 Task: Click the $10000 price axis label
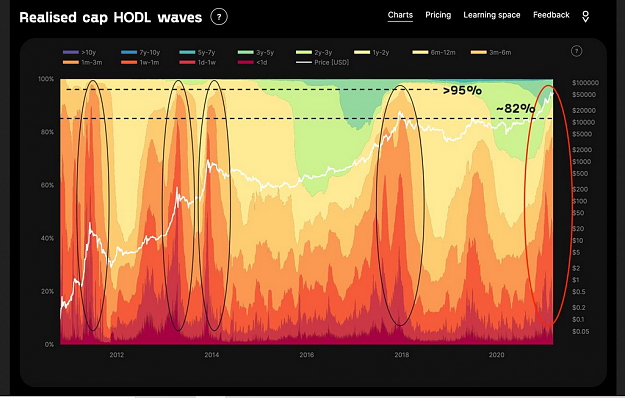point(584,122)
